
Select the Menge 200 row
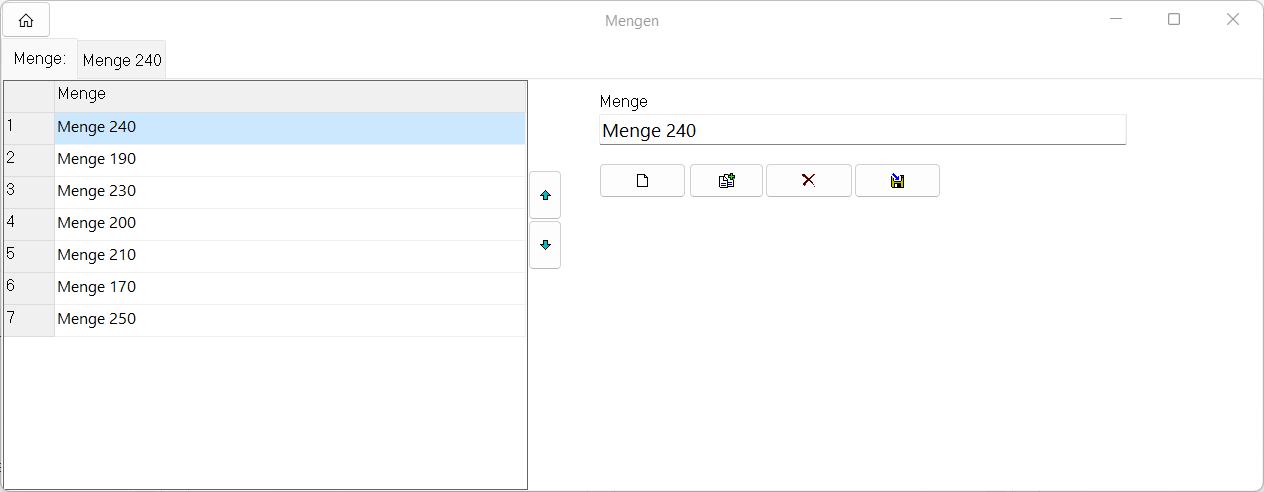point(290,224)
